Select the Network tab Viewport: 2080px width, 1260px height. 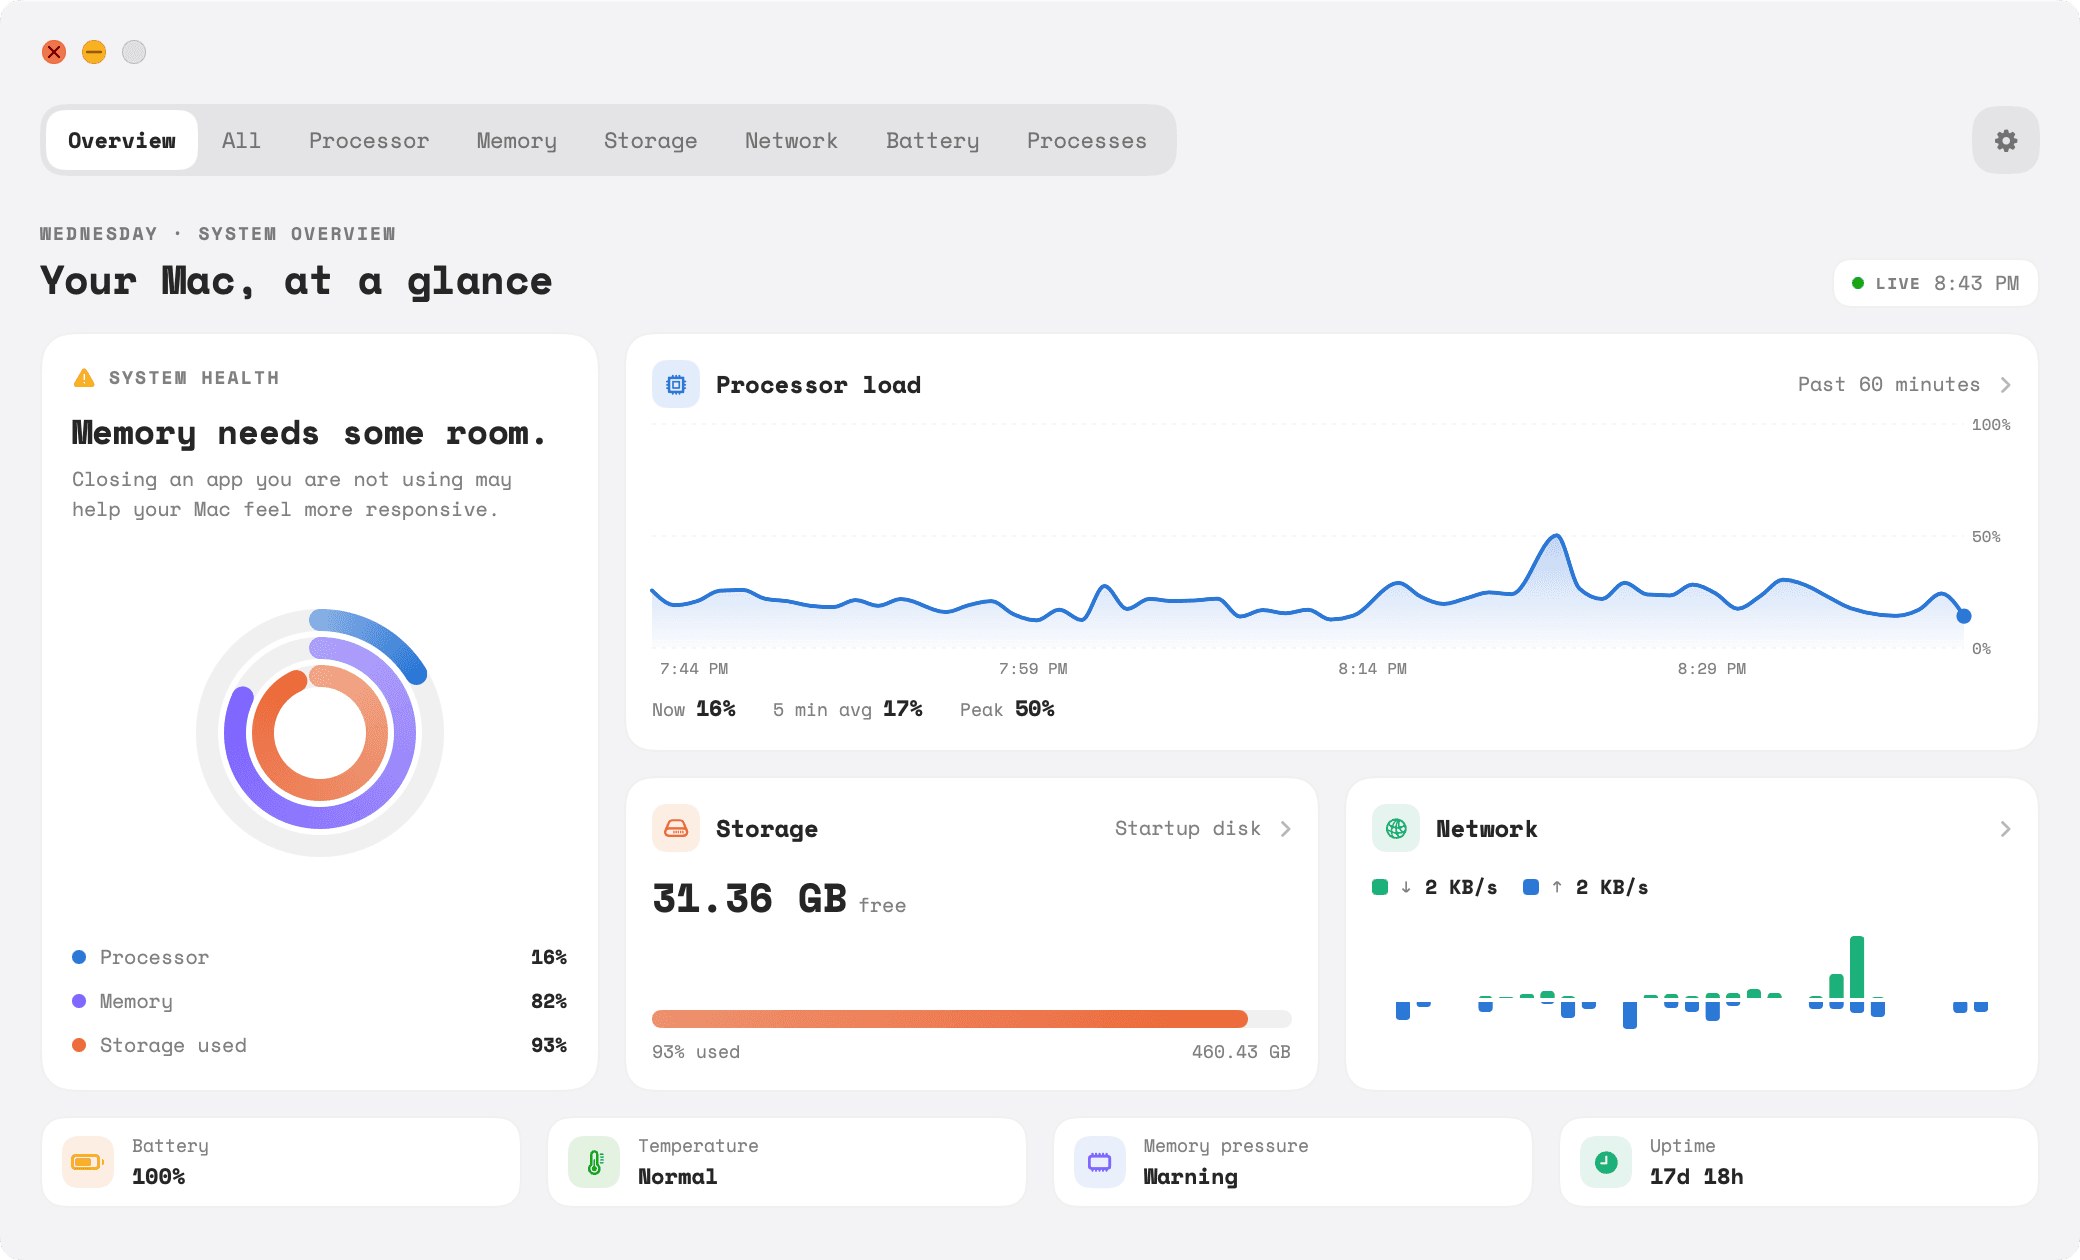tap(792, 140)
